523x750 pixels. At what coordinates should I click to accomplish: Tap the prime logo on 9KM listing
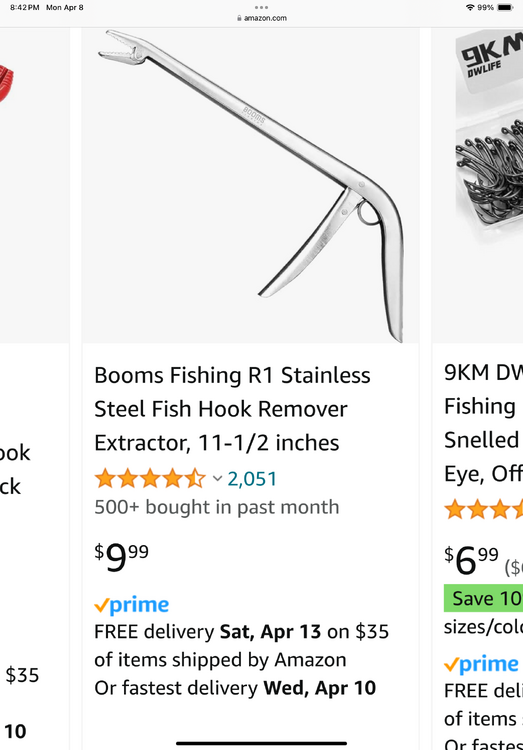point(481,664)
